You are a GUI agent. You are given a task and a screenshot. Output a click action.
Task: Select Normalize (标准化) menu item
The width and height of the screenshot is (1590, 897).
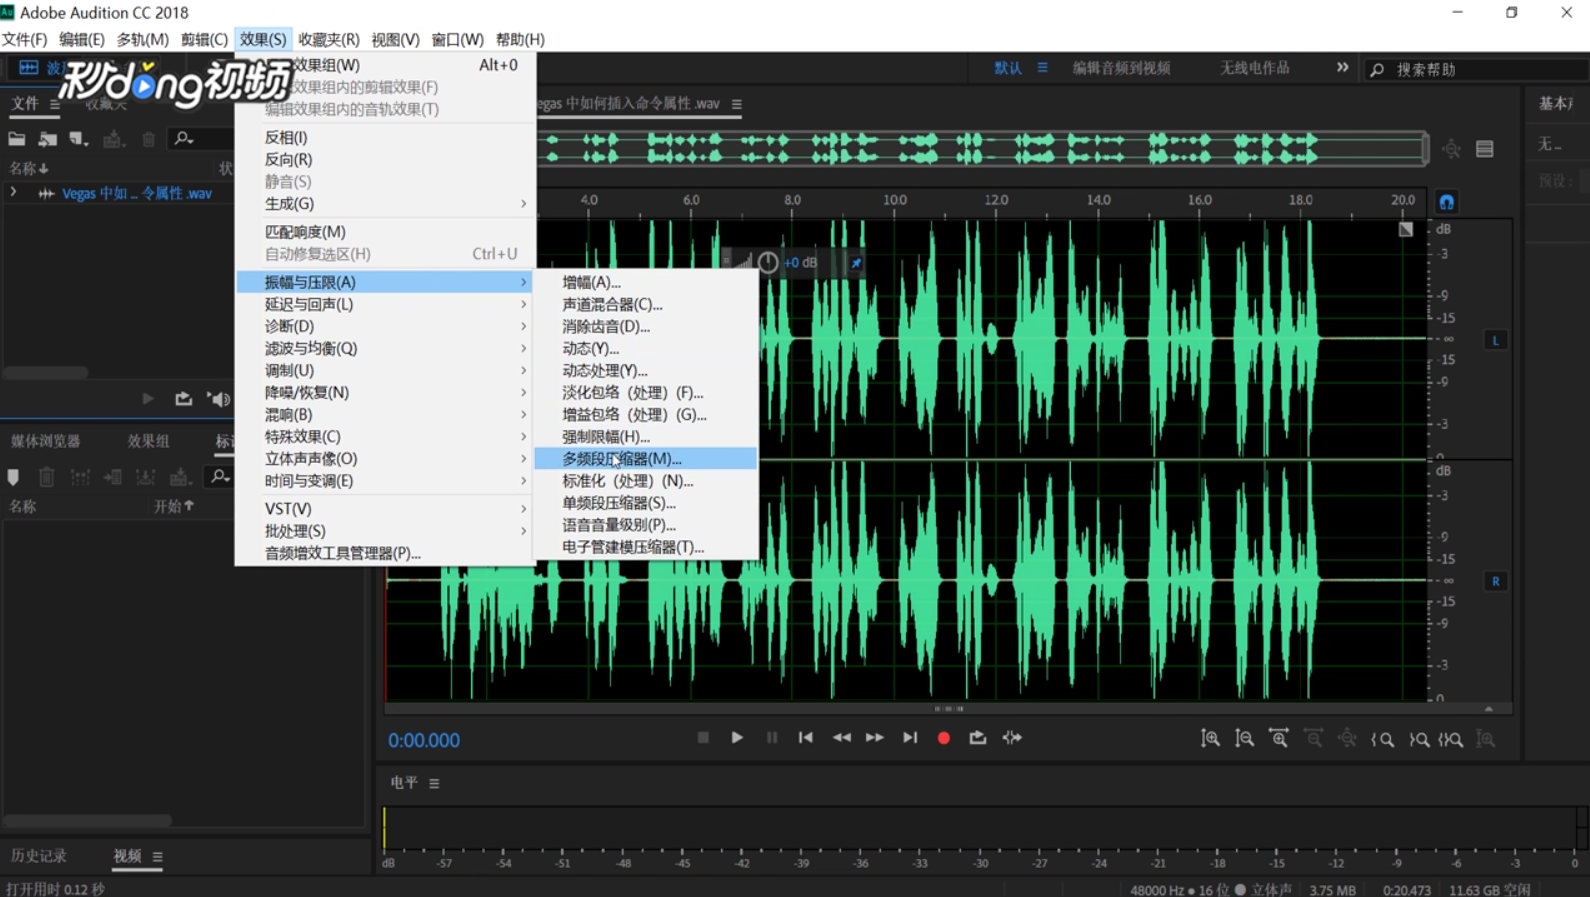[x=646, y=480]
